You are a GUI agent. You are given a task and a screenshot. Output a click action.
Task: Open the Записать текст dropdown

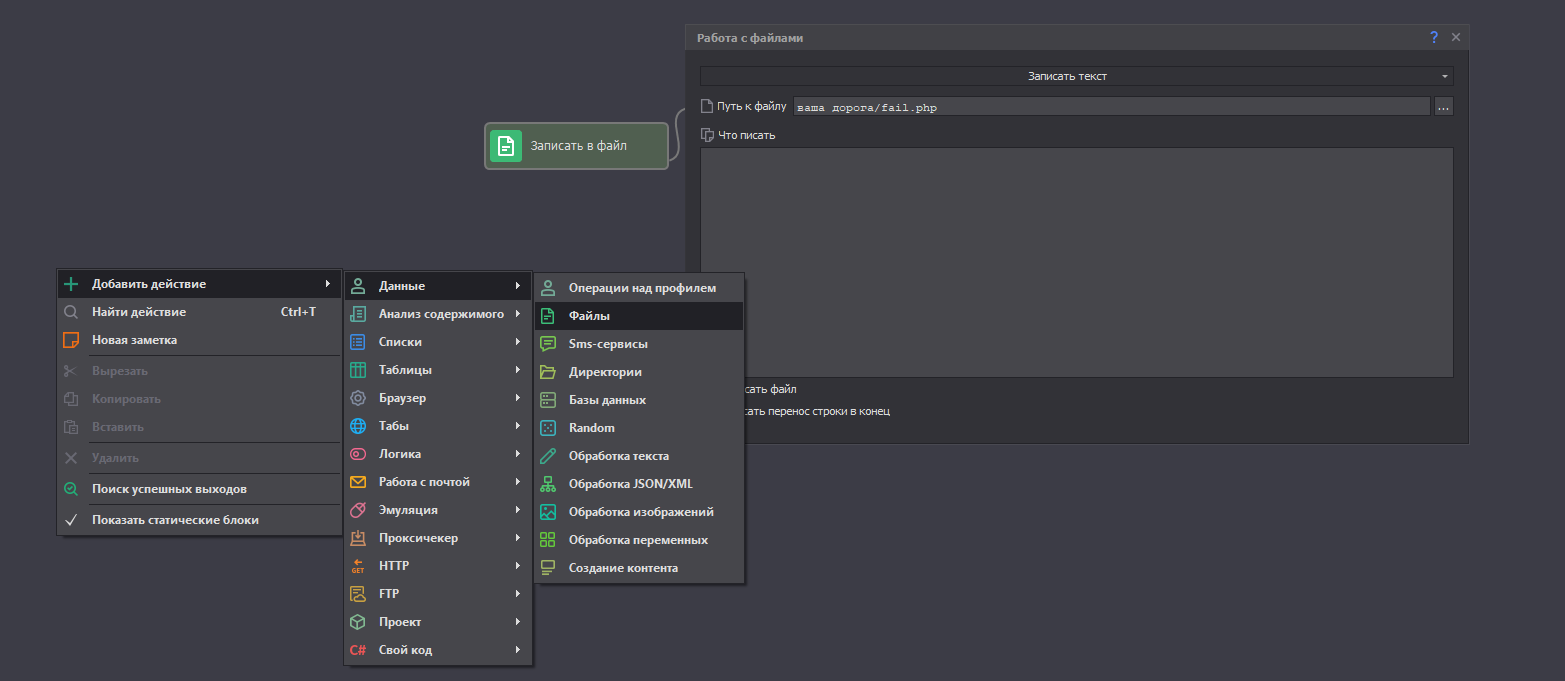1076,76
